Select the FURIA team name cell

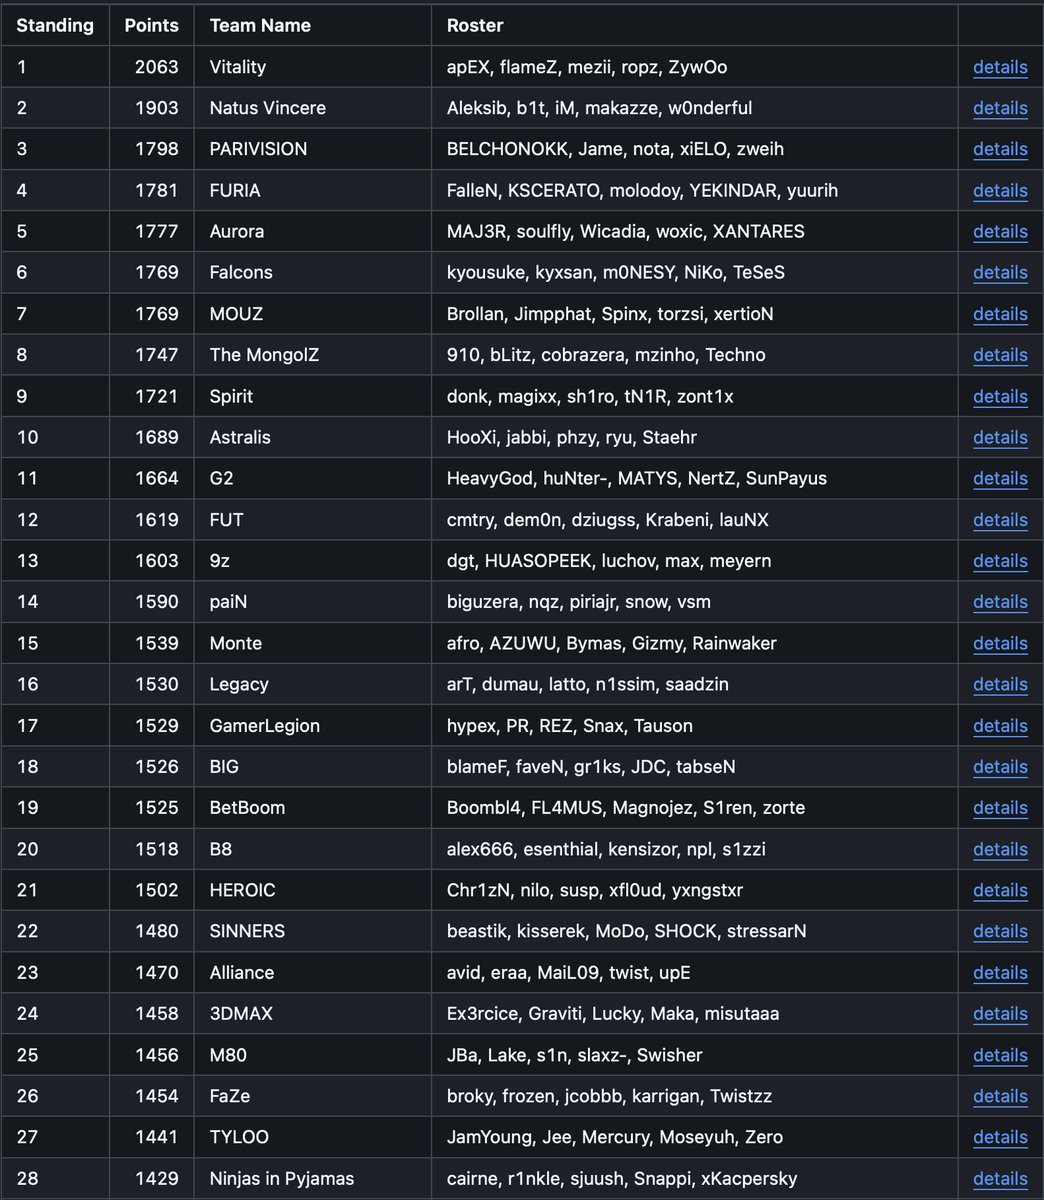(313, 190)
